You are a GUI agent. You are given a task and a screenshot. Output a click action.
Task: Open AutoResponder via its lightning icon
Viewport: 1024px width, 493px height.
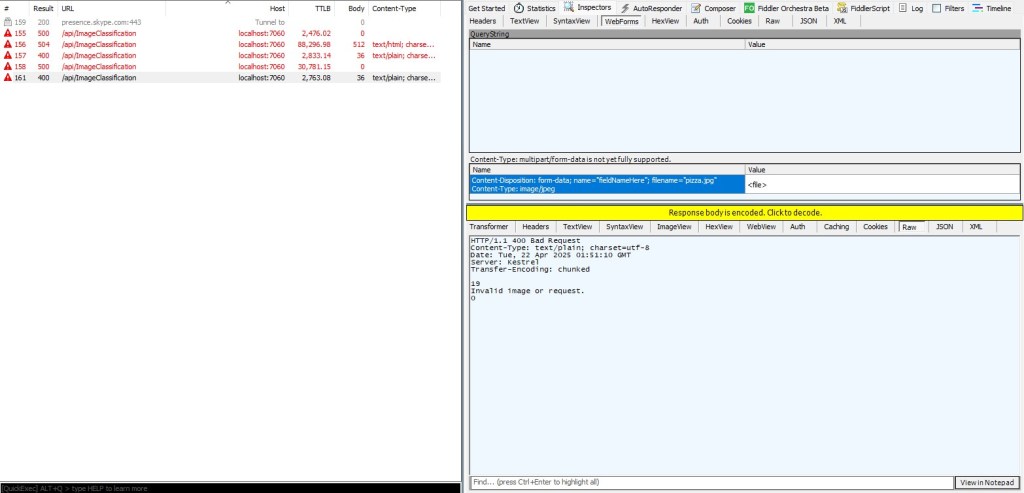click(x=625, y=8)
